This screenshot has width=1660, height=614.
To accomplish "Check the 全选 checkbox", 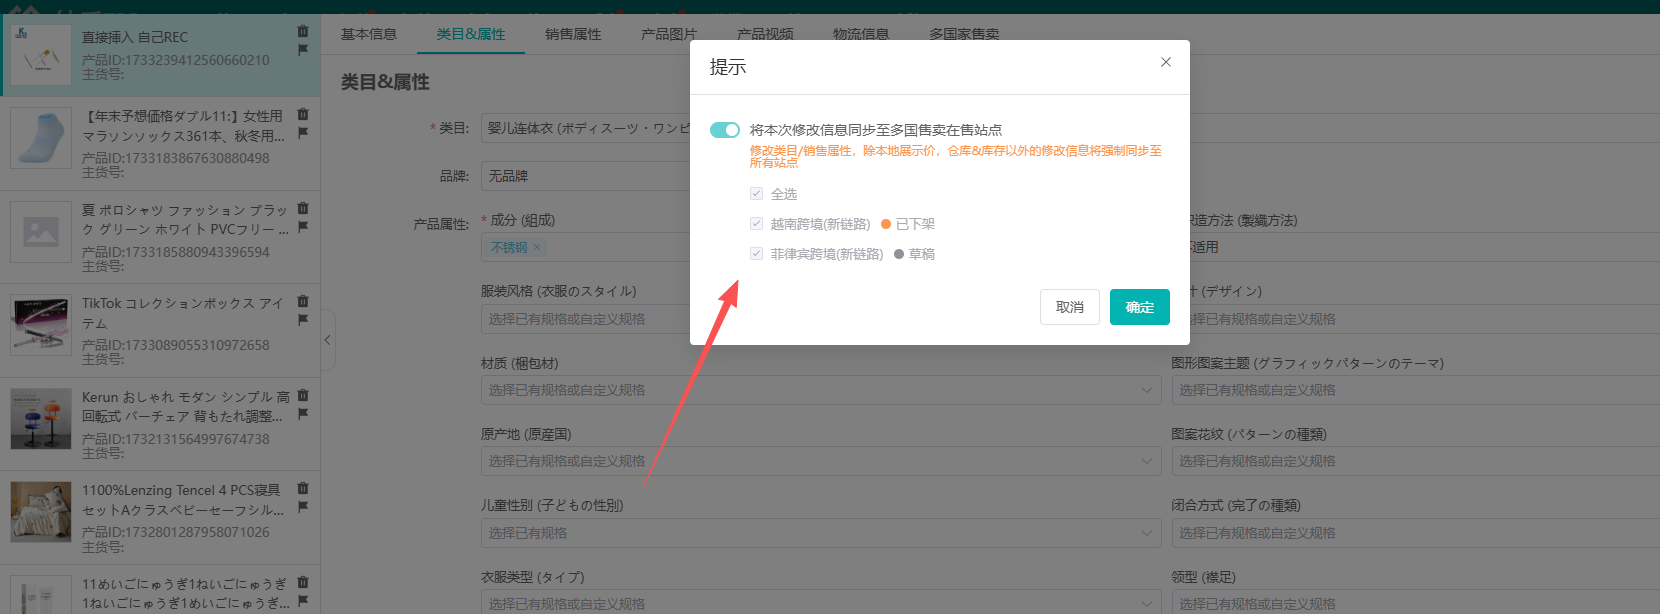I will (x=757, y=194).
